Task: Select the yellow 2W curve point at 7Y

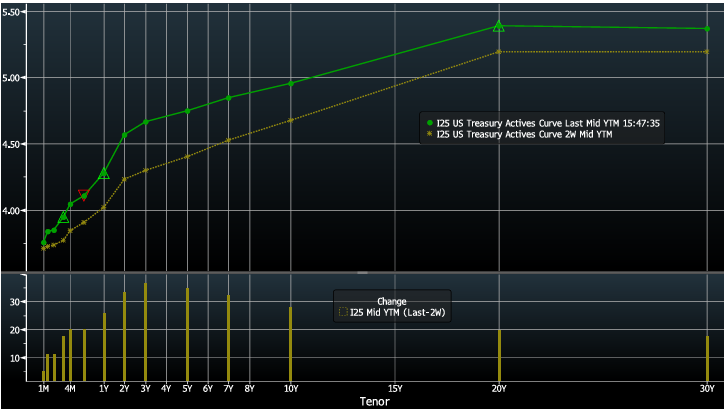Action: (x=229, y=140)
